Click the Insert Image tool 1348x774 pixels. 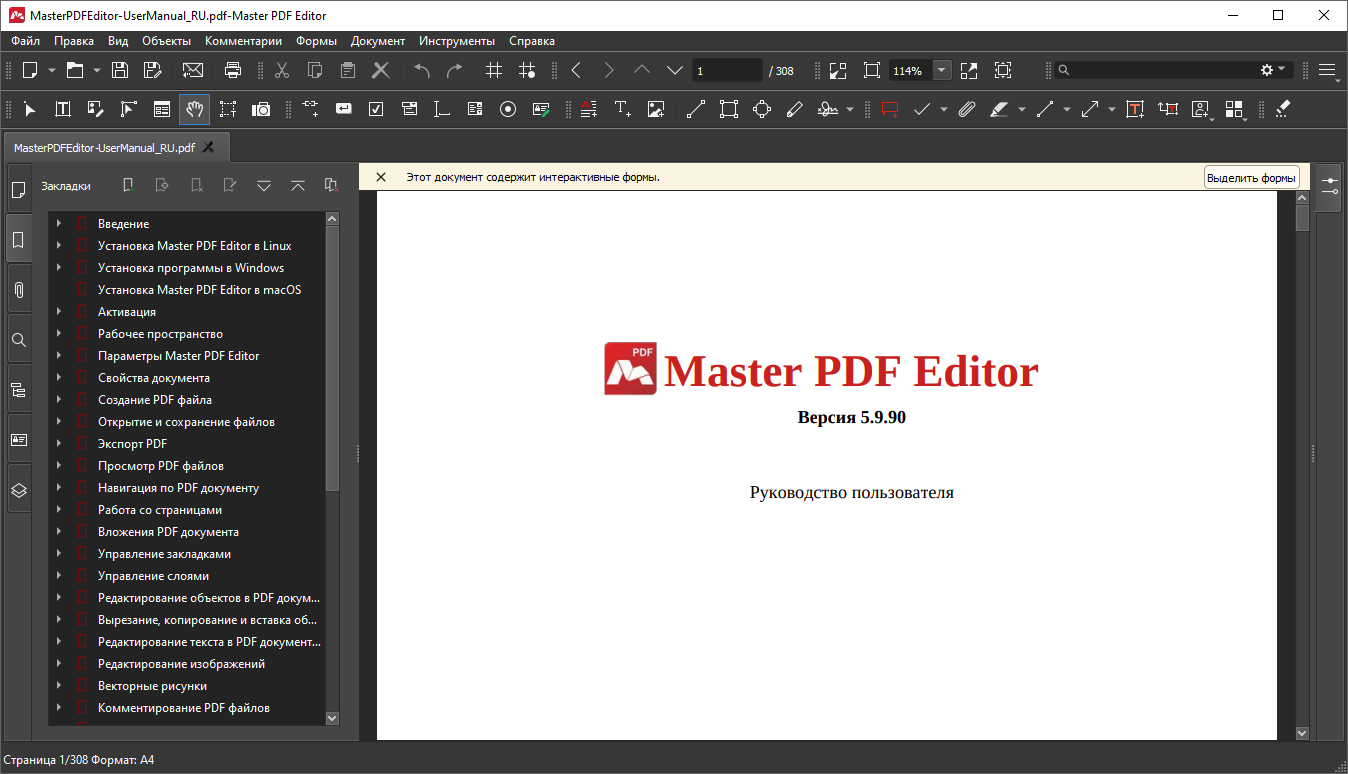[x=656, y=109]
